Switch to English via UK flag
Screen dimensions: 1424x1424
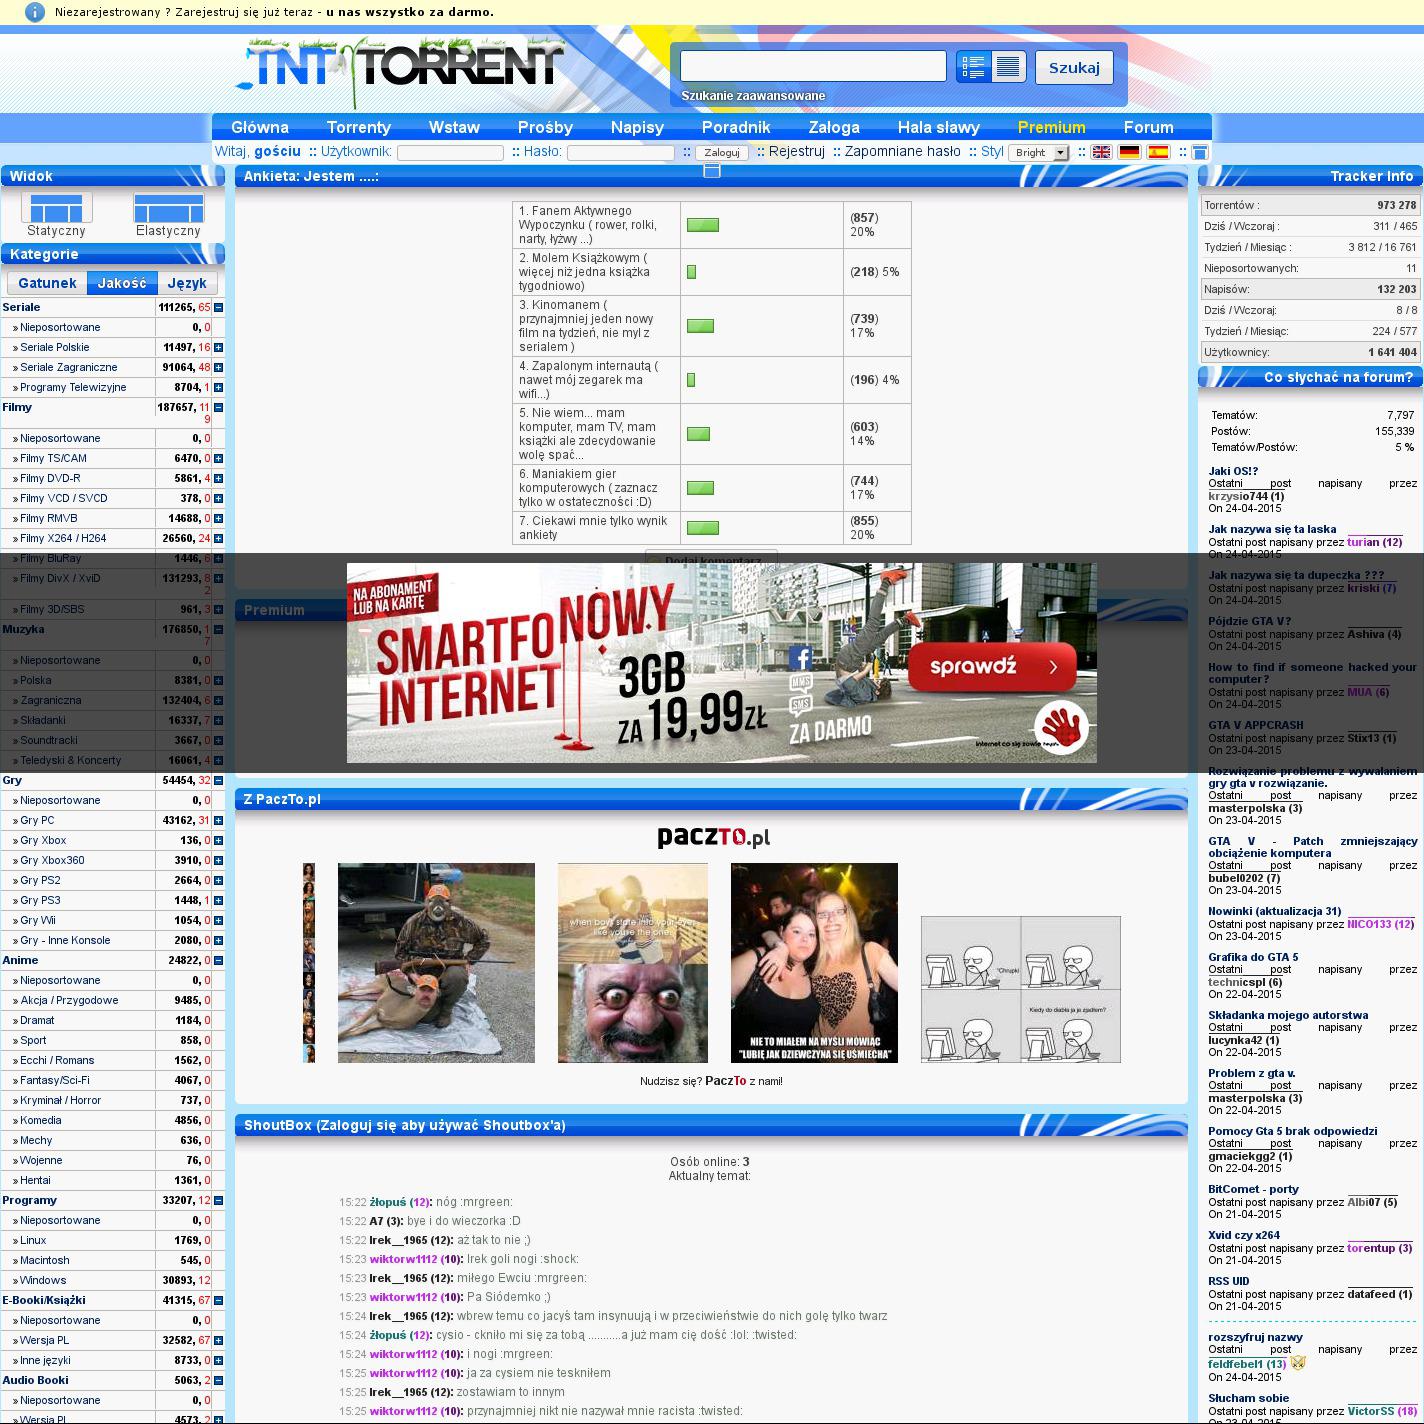(x=1101, y=152)
